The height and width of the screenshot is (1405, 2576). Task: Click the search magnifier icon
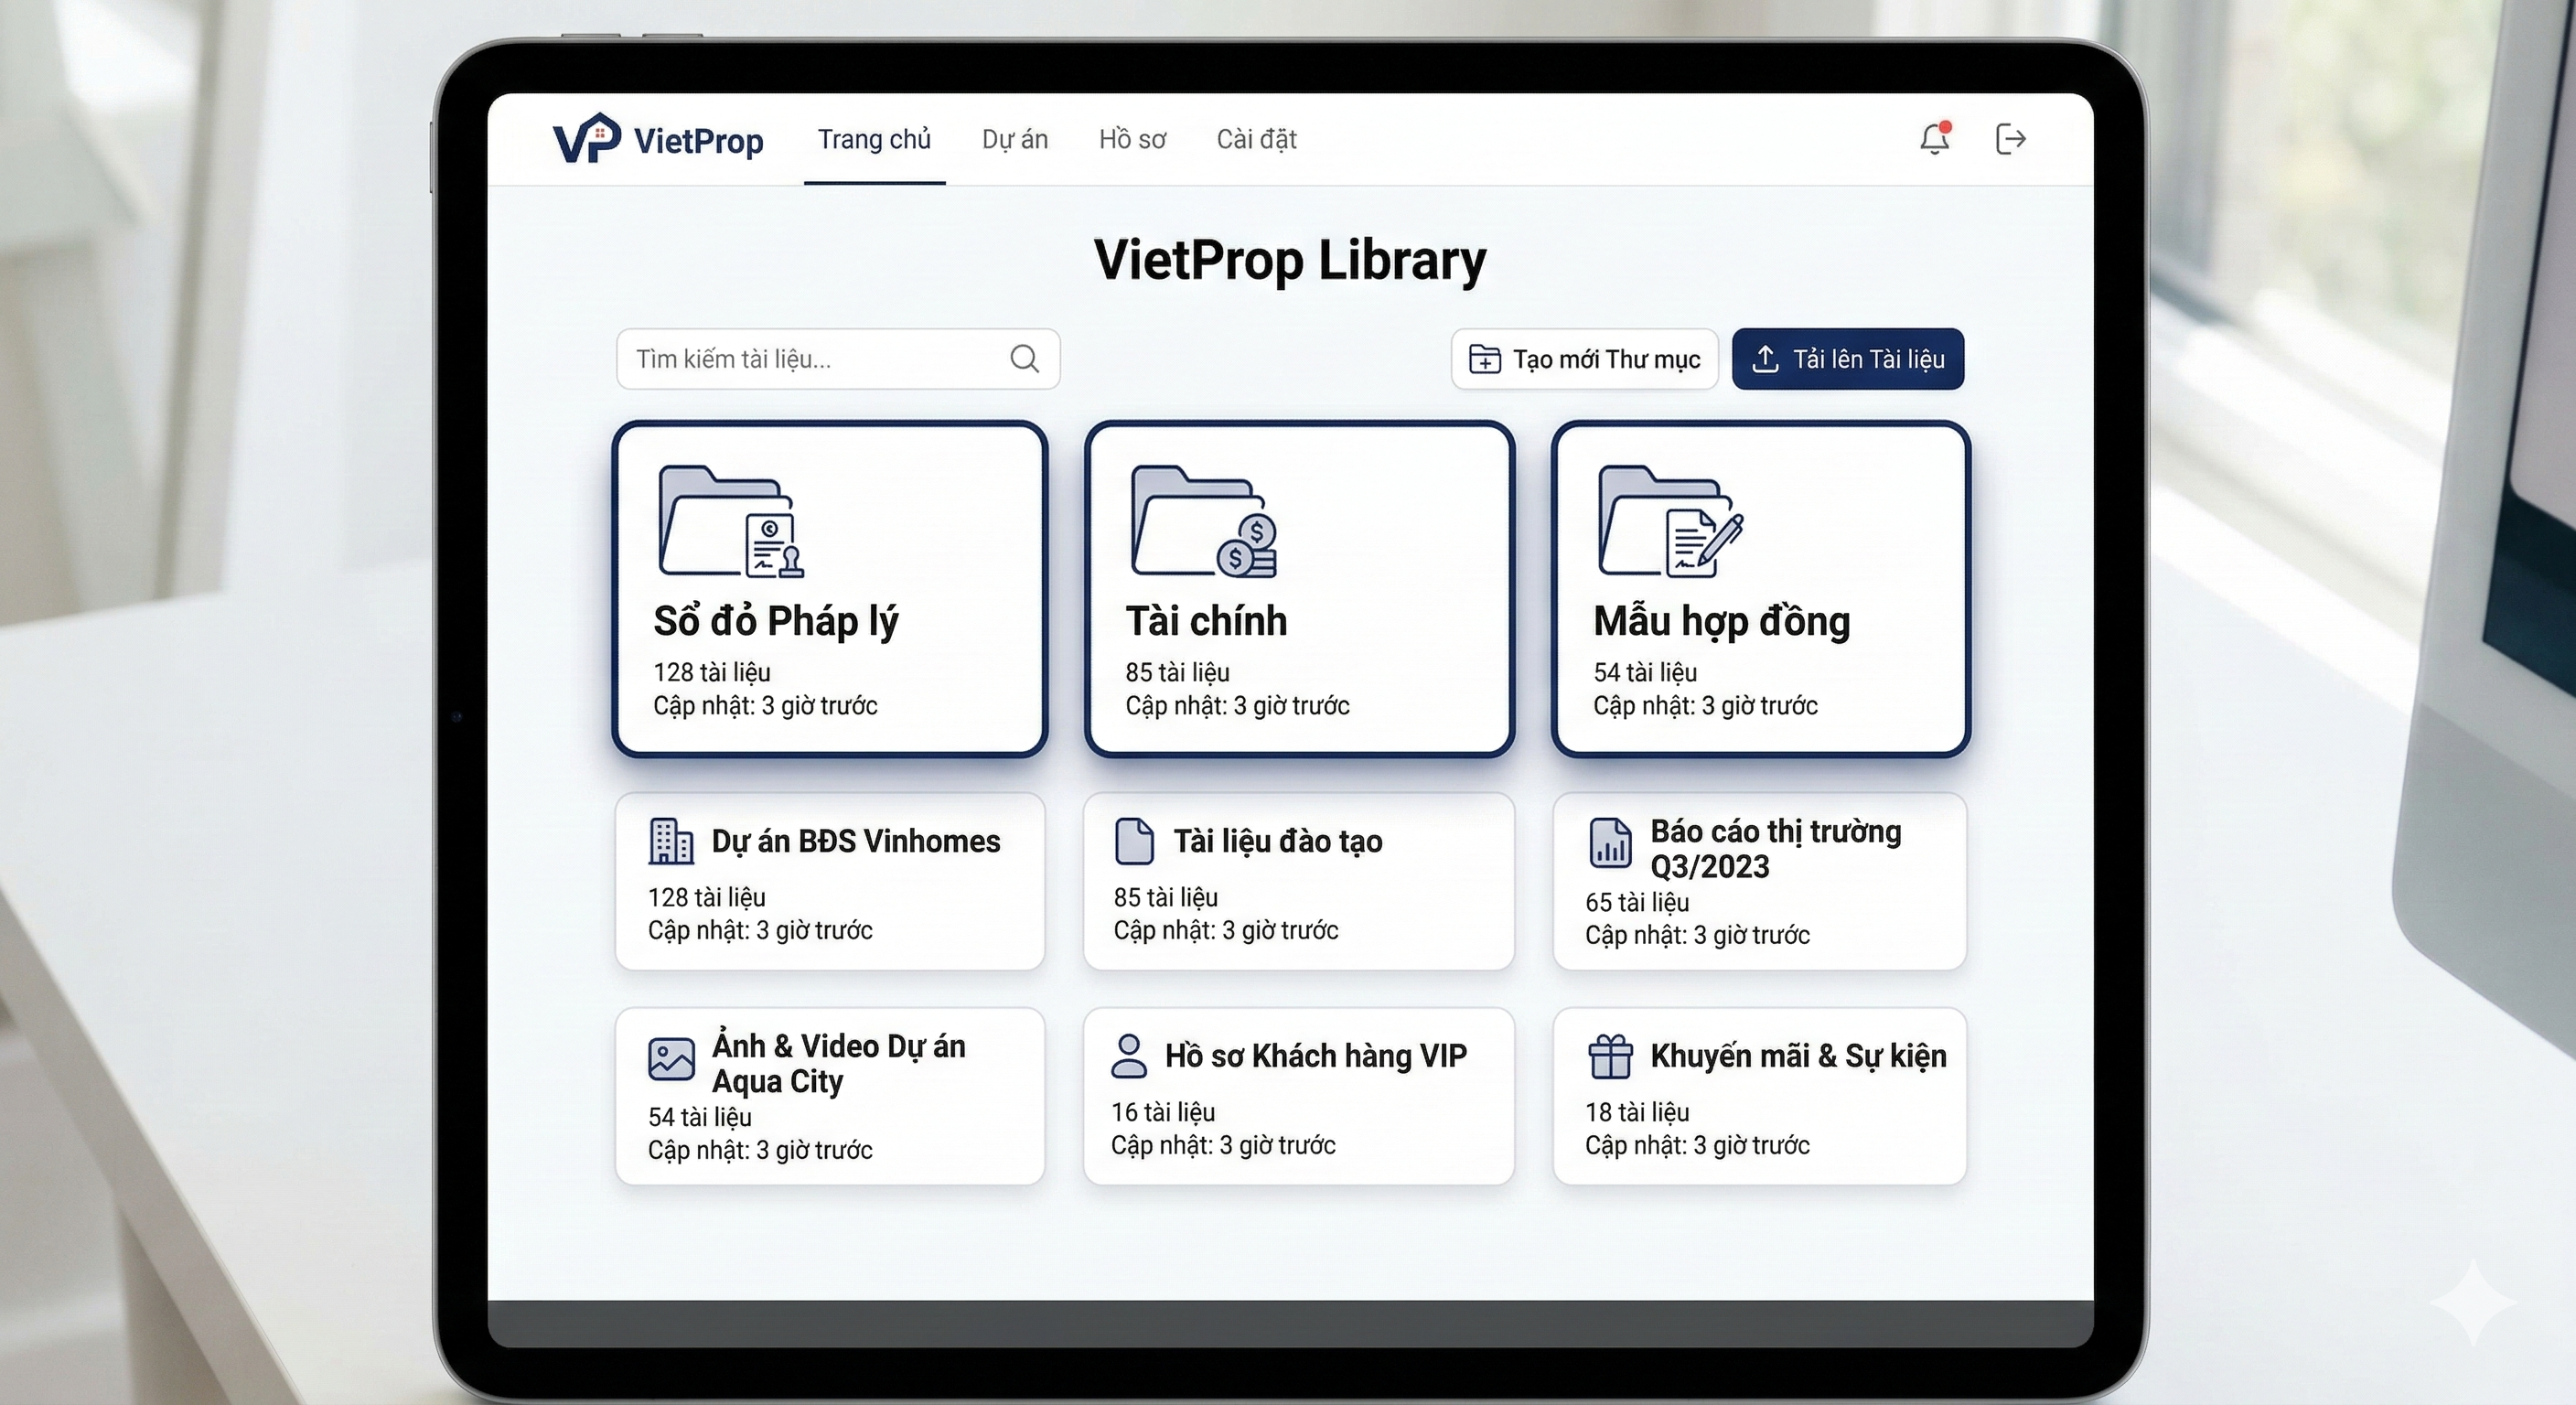pyautogui.click(x=1024, y=359)
